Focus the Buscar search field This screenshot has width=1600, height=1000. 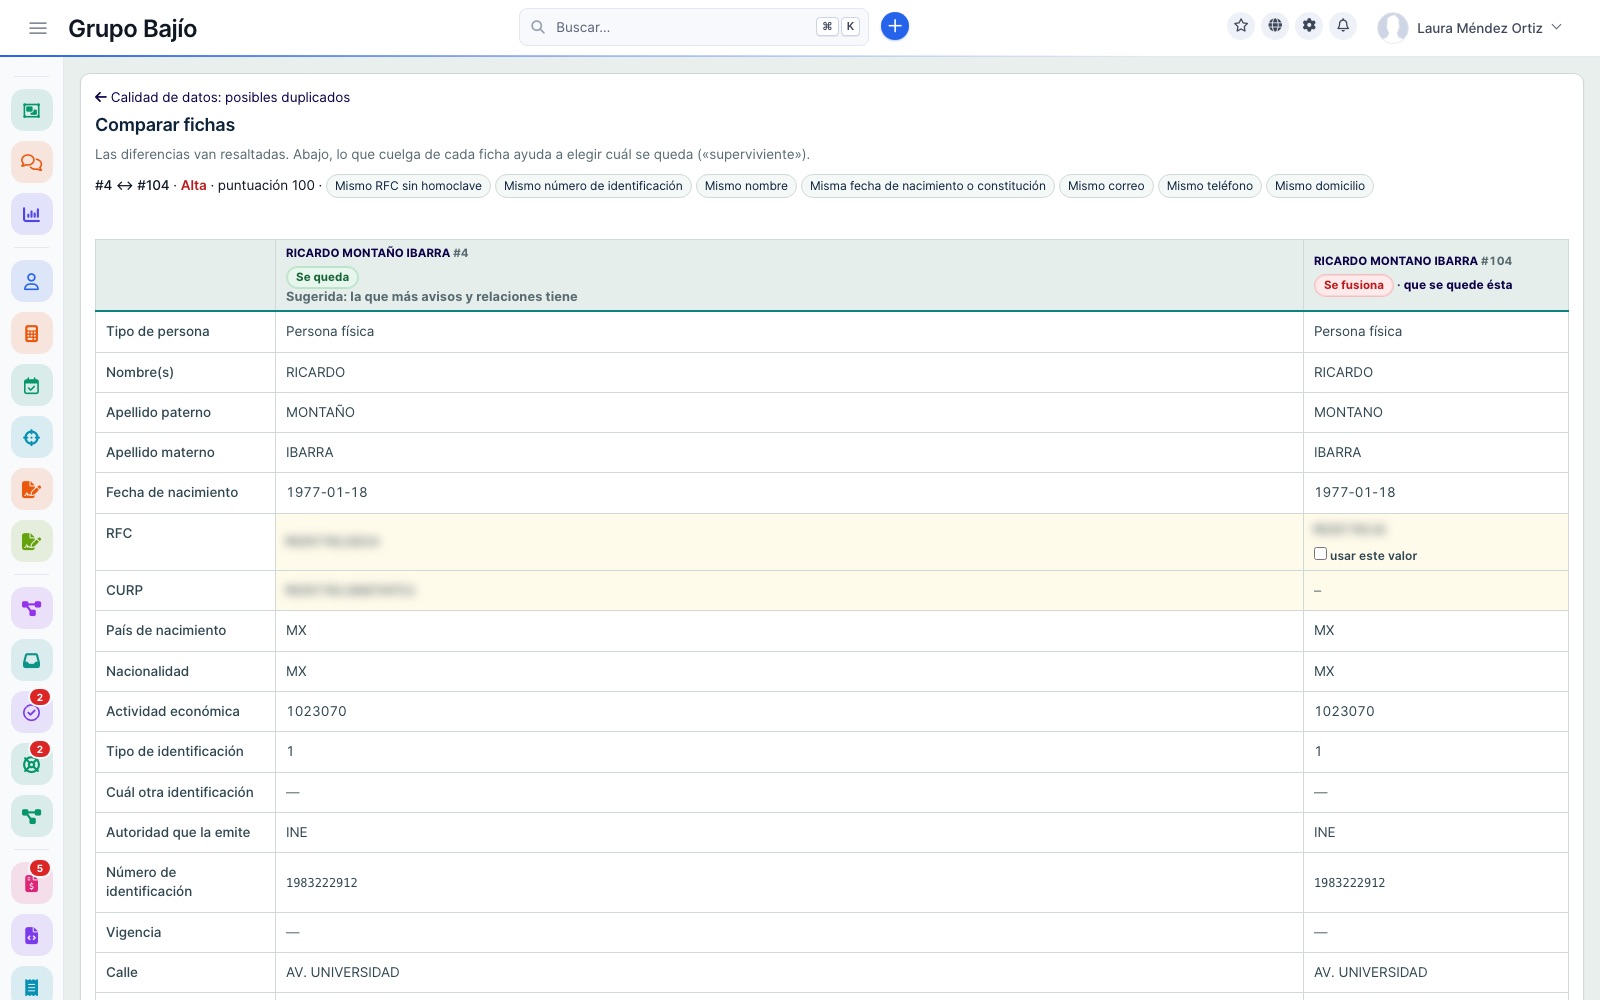coord(693,27)
